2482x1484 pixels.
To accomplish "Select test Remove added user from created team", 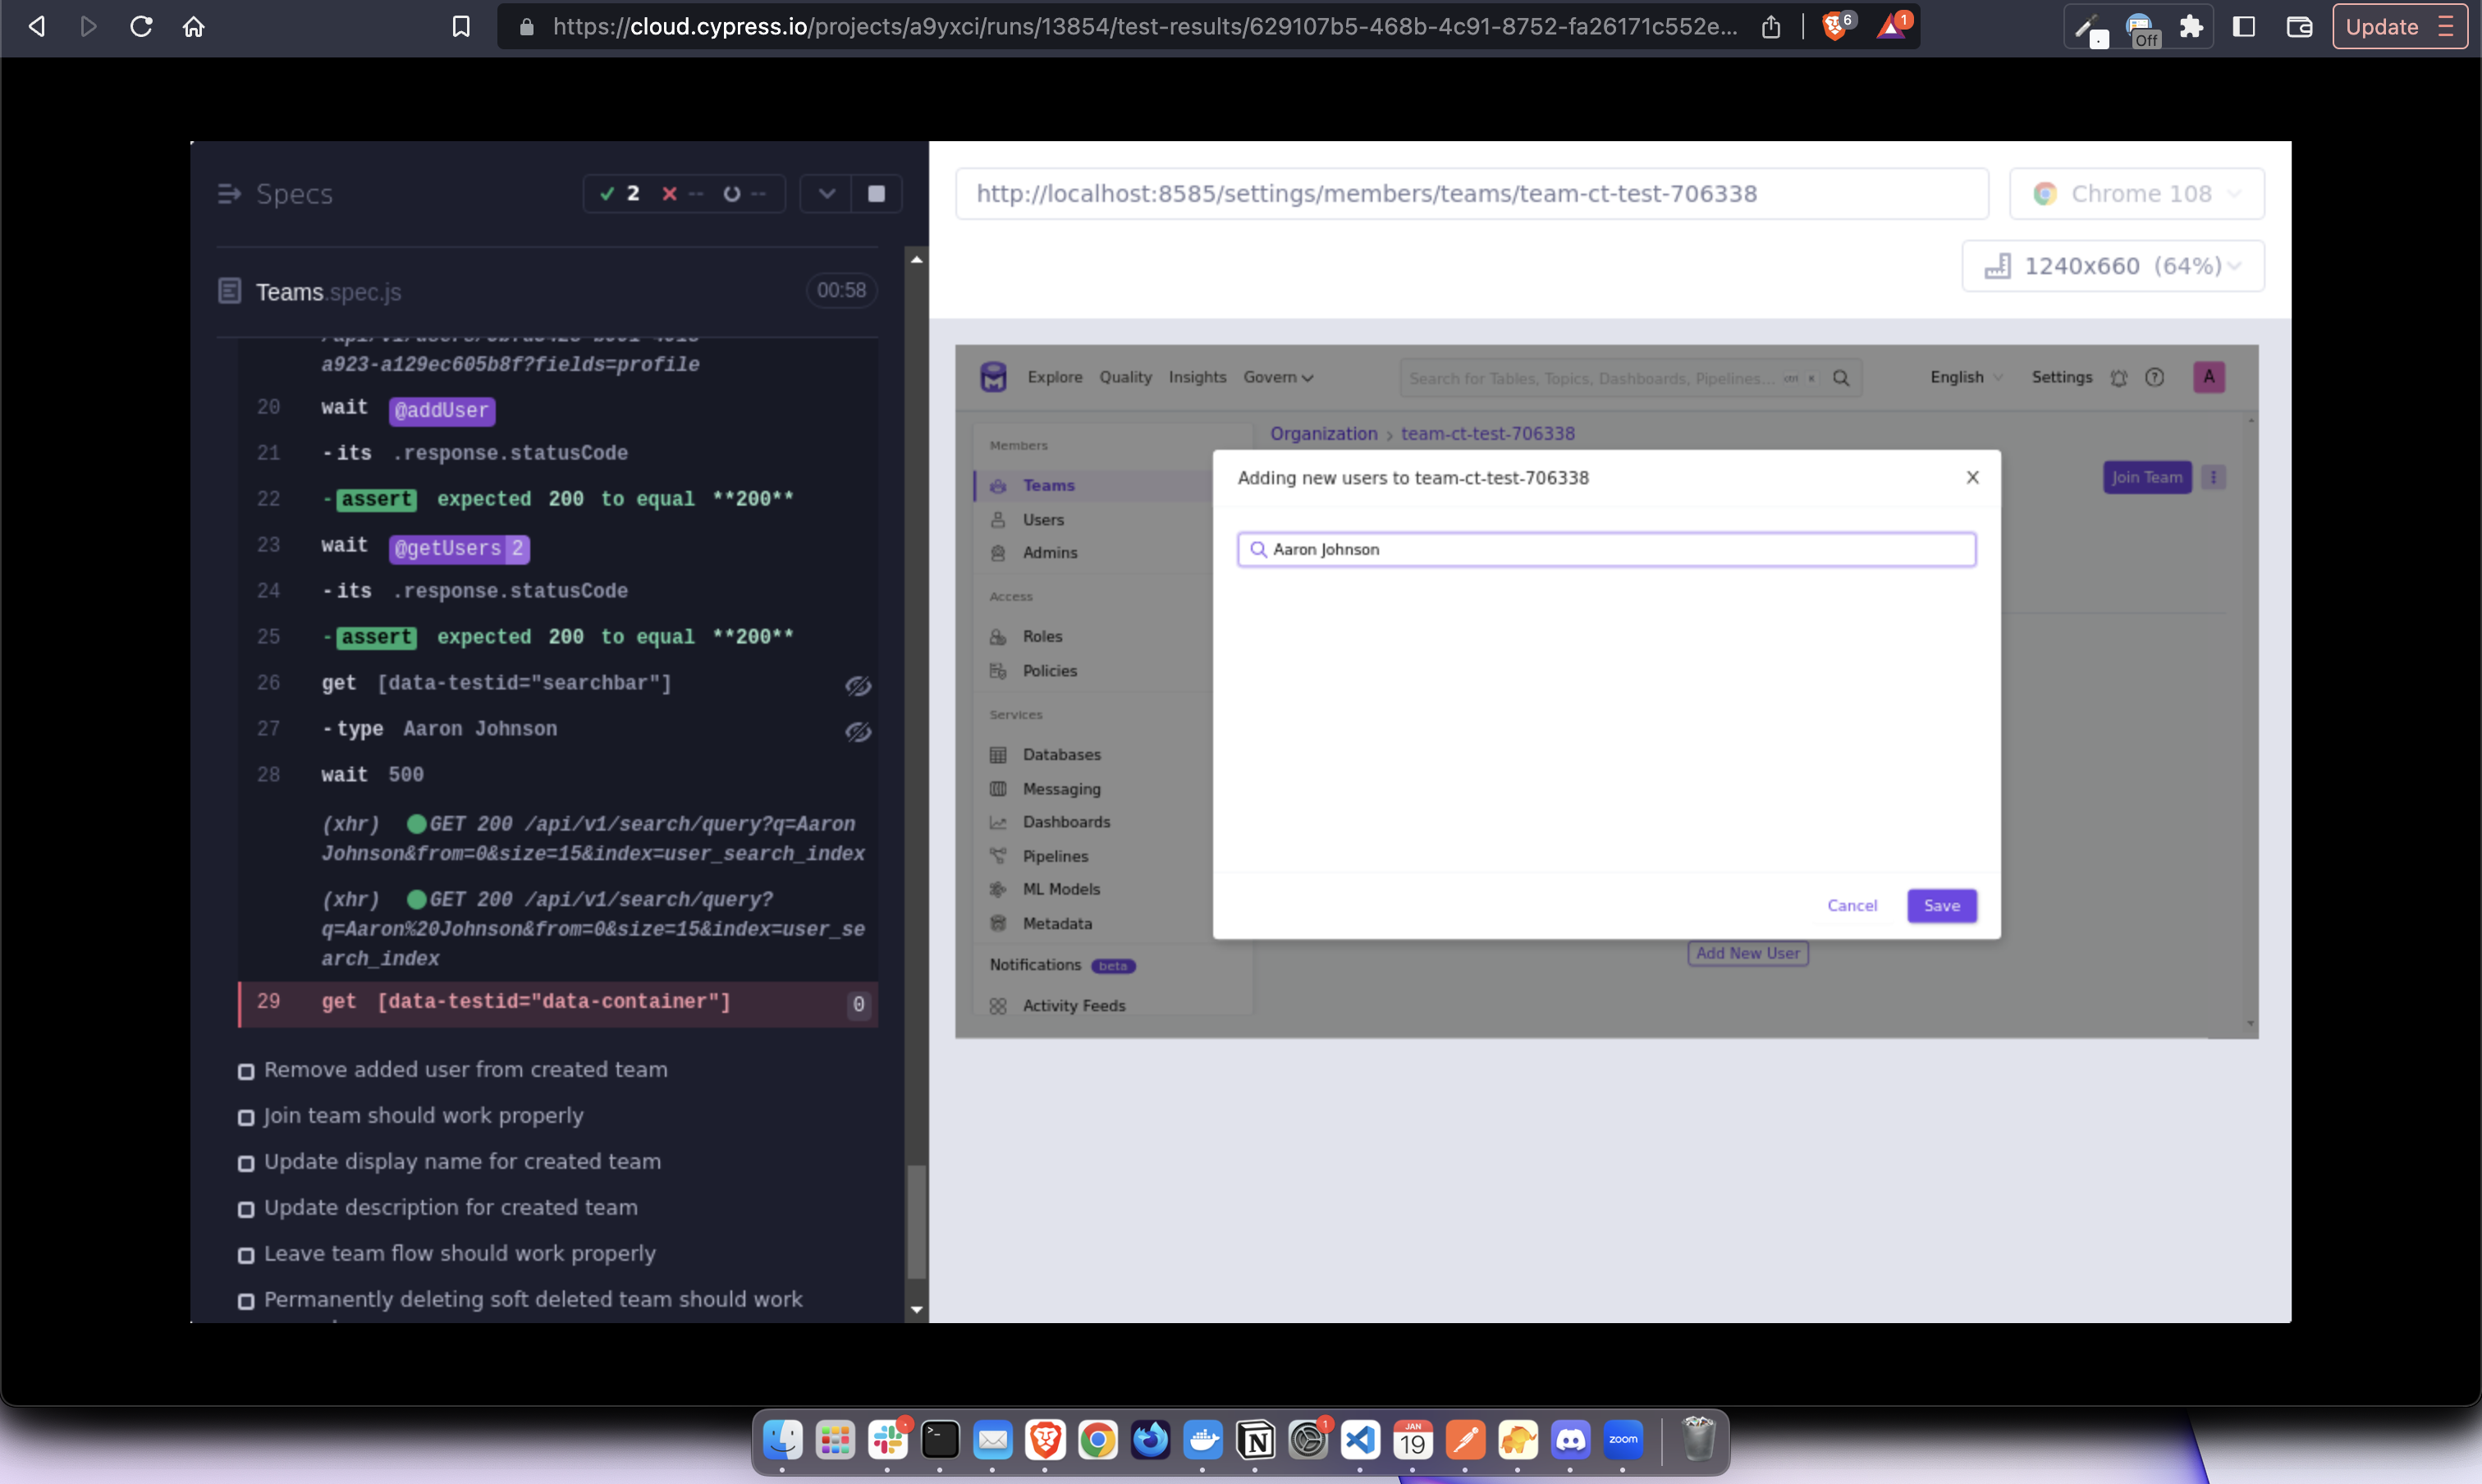I will [466, 1069].
